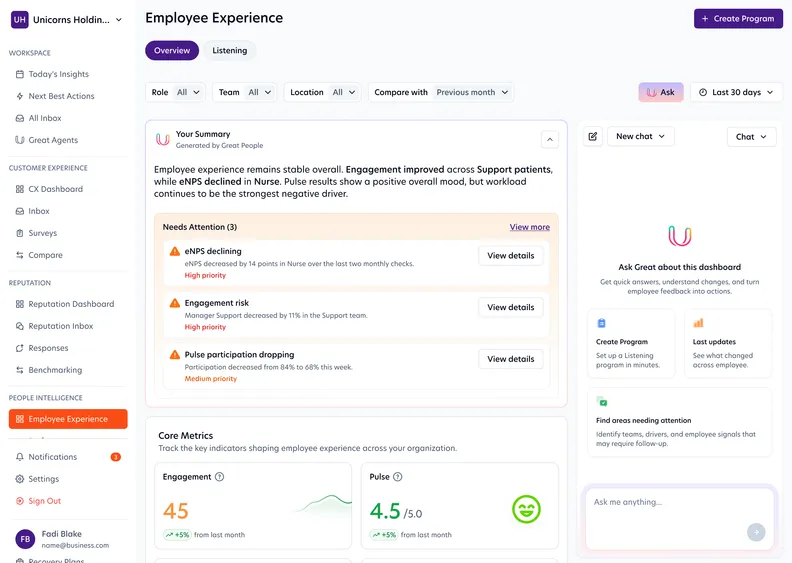Viewport: 792px width, 563px height.
Task: Open Benchmarking in sidebar
Action: (55, 370)
